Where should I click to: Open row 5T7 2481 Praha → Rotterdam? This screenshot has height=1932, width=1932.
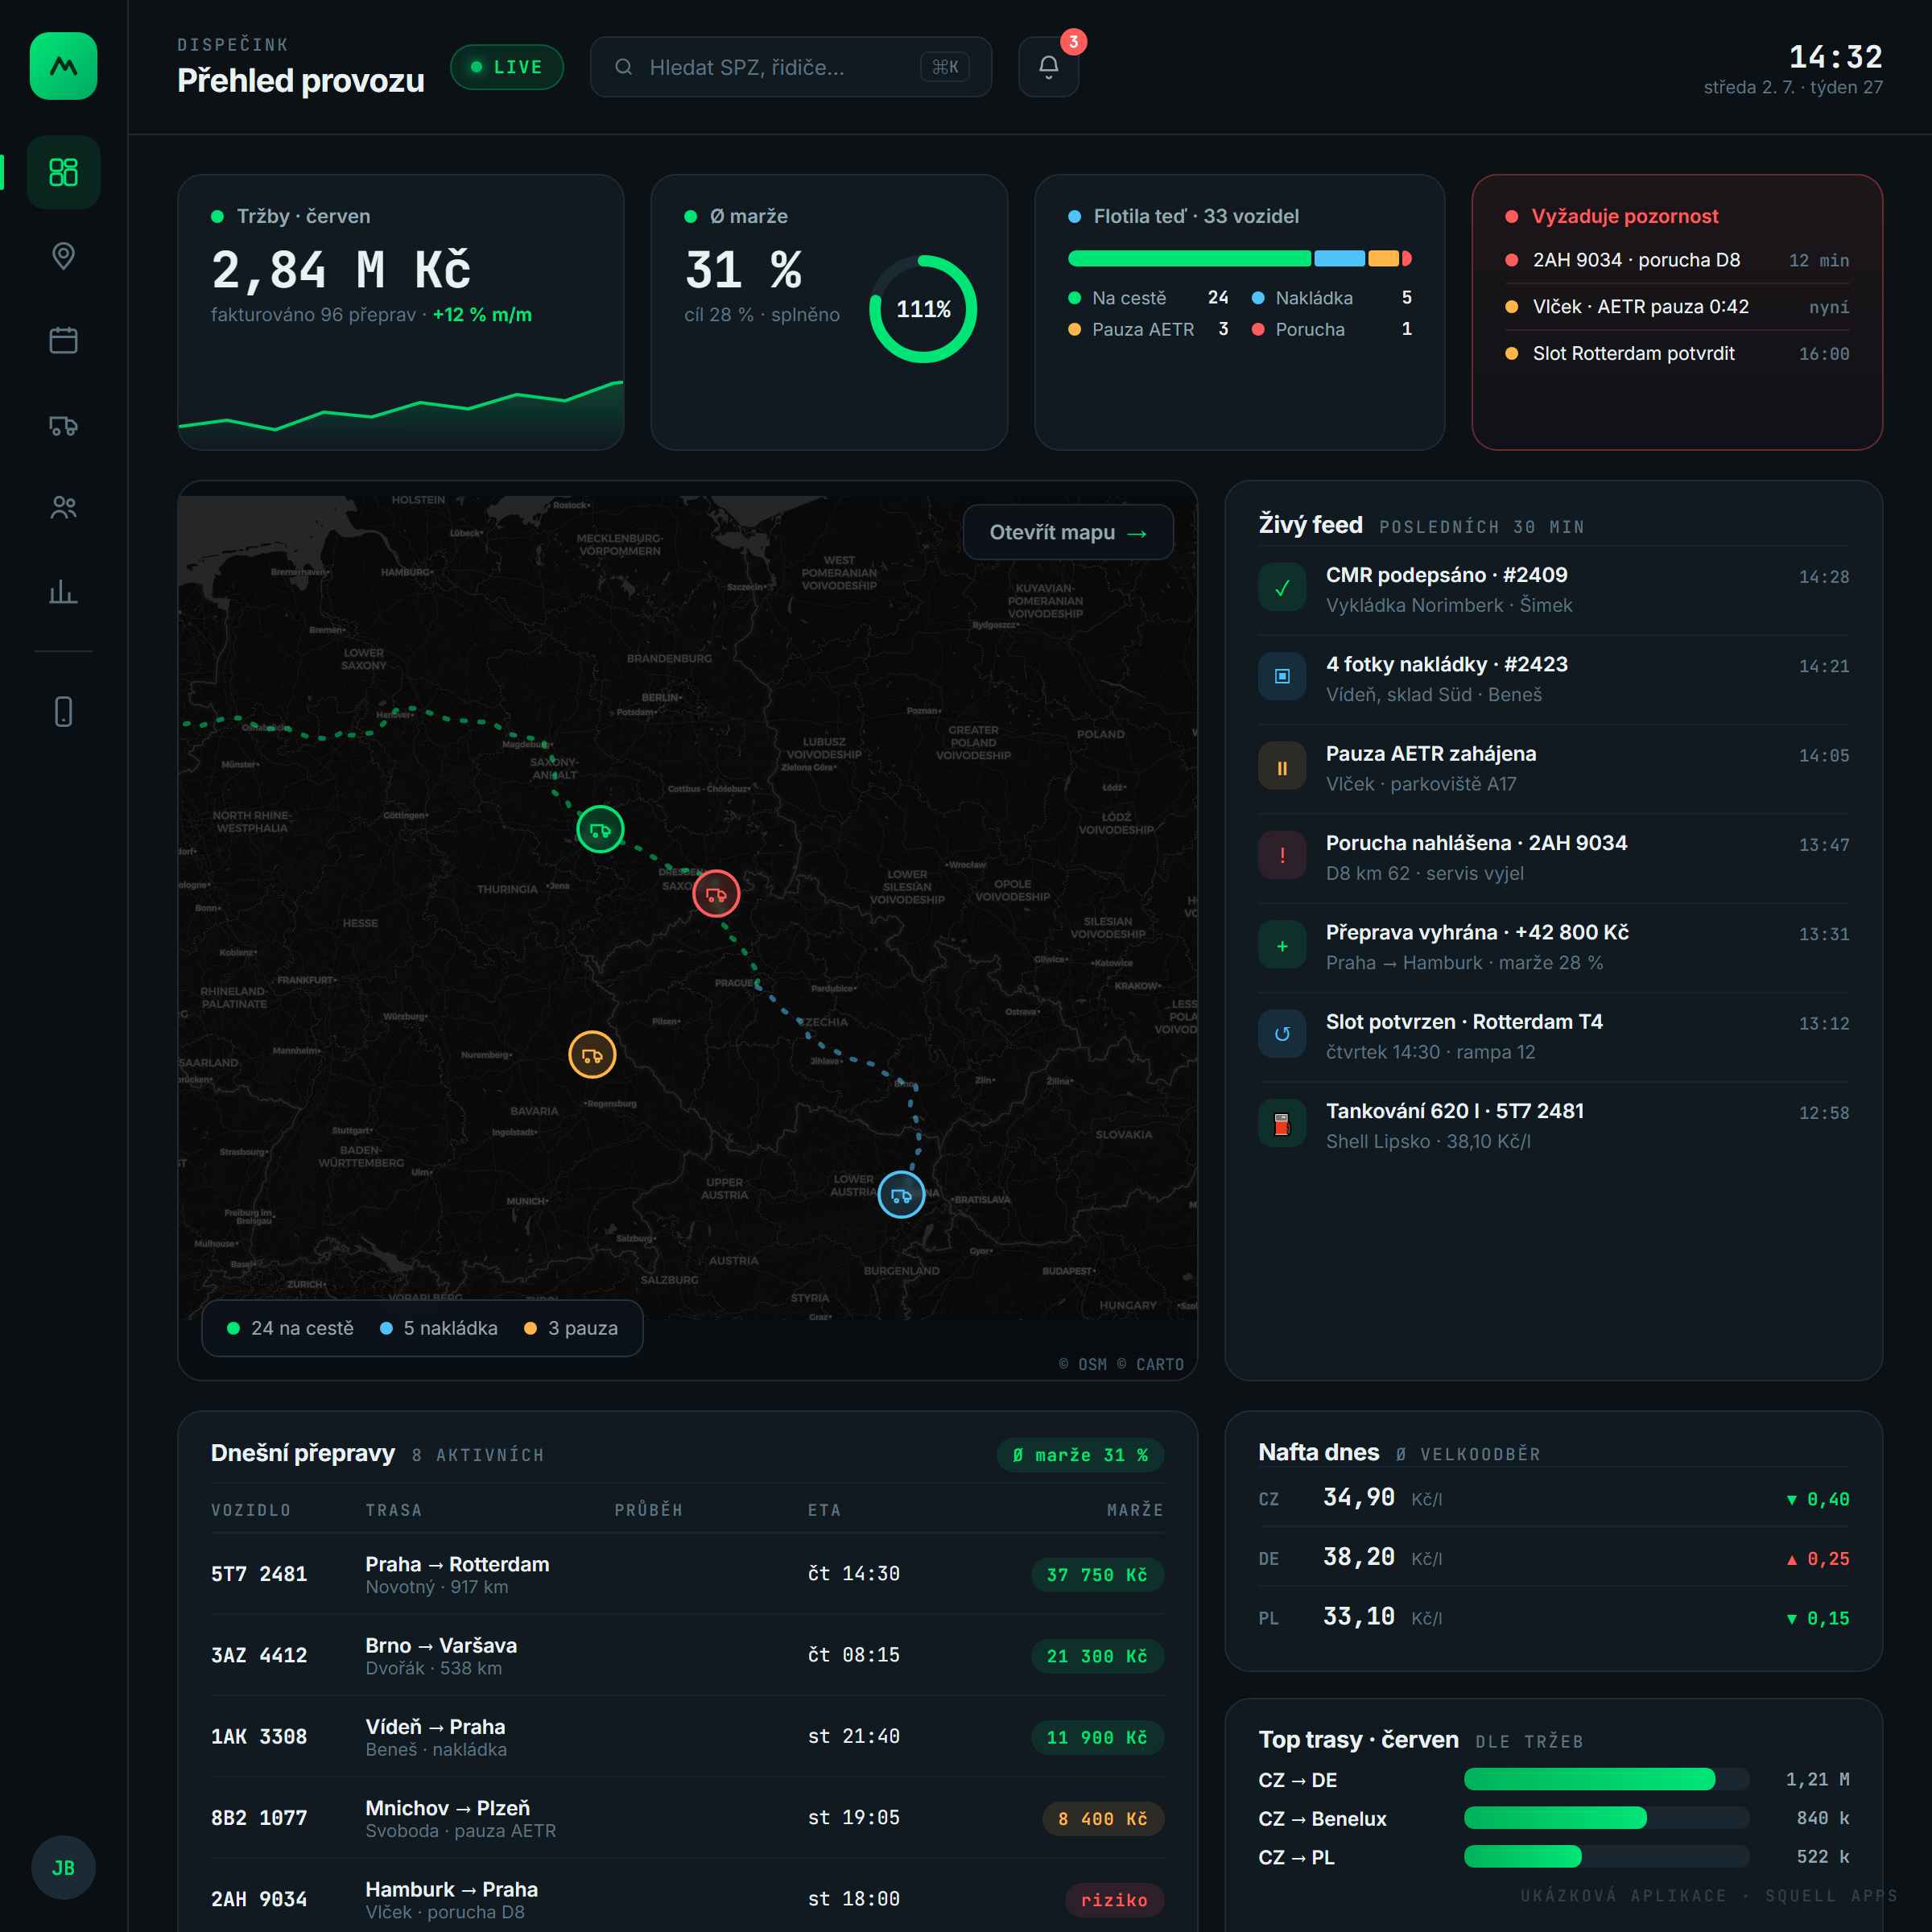(687, 1574)
